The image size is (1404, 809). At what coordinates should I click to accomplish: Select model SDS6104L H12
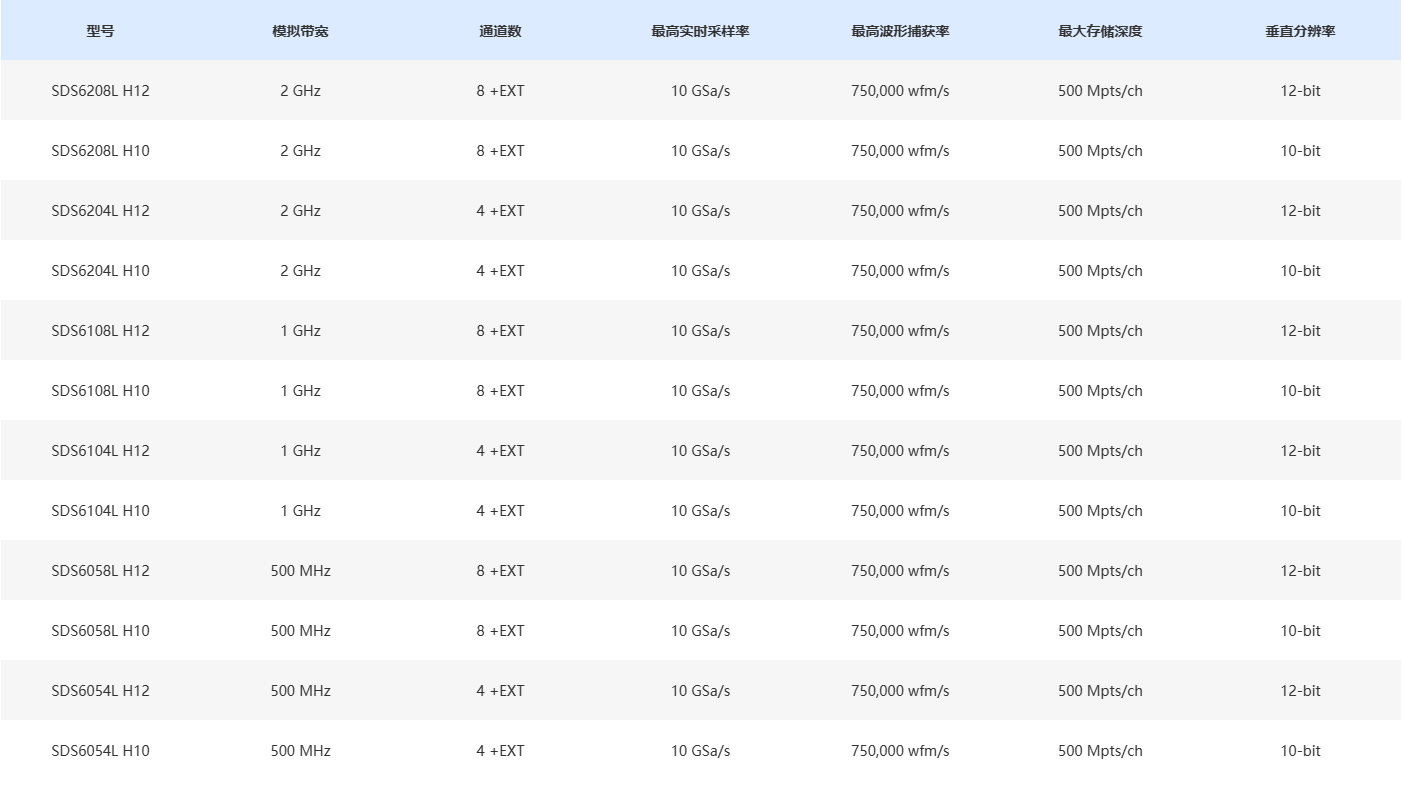click(100, 451)
